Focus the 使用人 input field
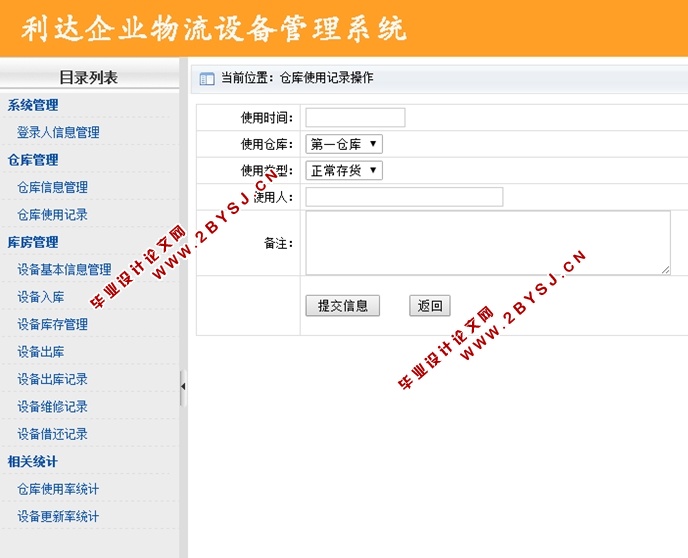The width and height of the screenshot is (688, 558). [x=404, y=197]
